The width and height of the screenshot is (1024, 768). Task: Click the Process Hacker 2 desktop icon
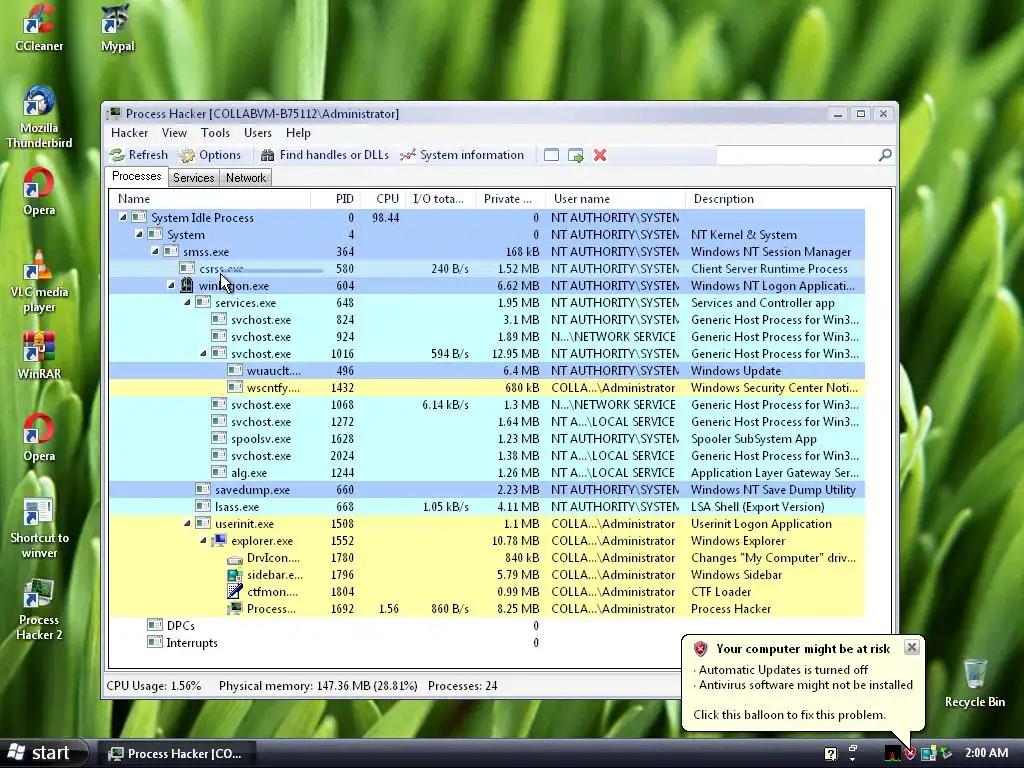click(x=39, y=610)
